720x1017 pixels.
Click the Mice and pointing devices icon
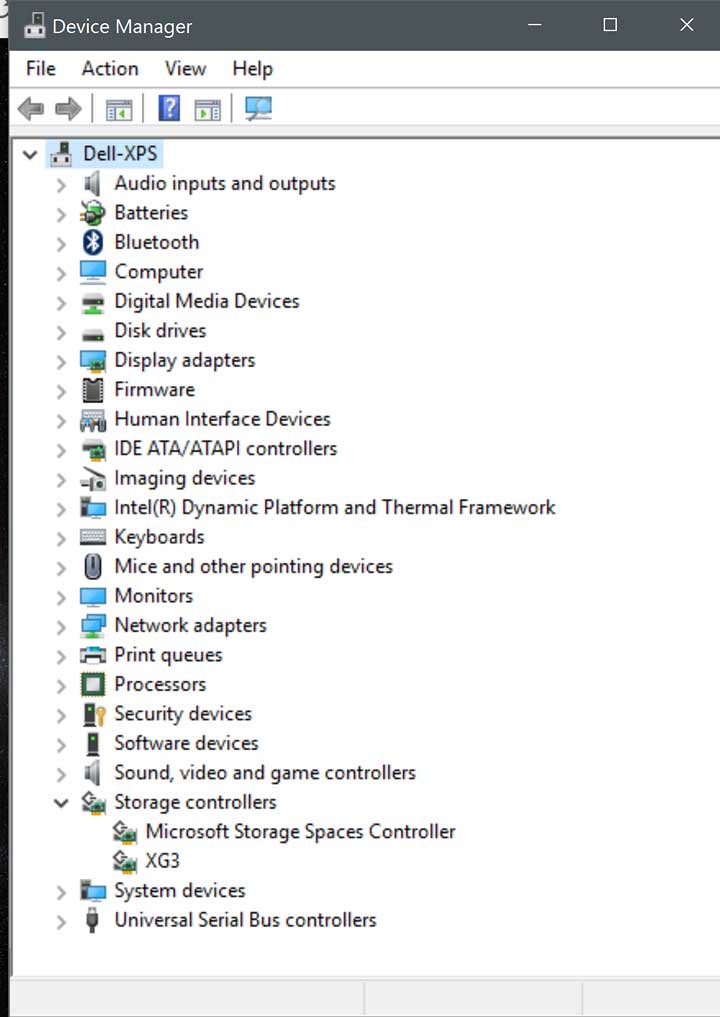(93, 566)
